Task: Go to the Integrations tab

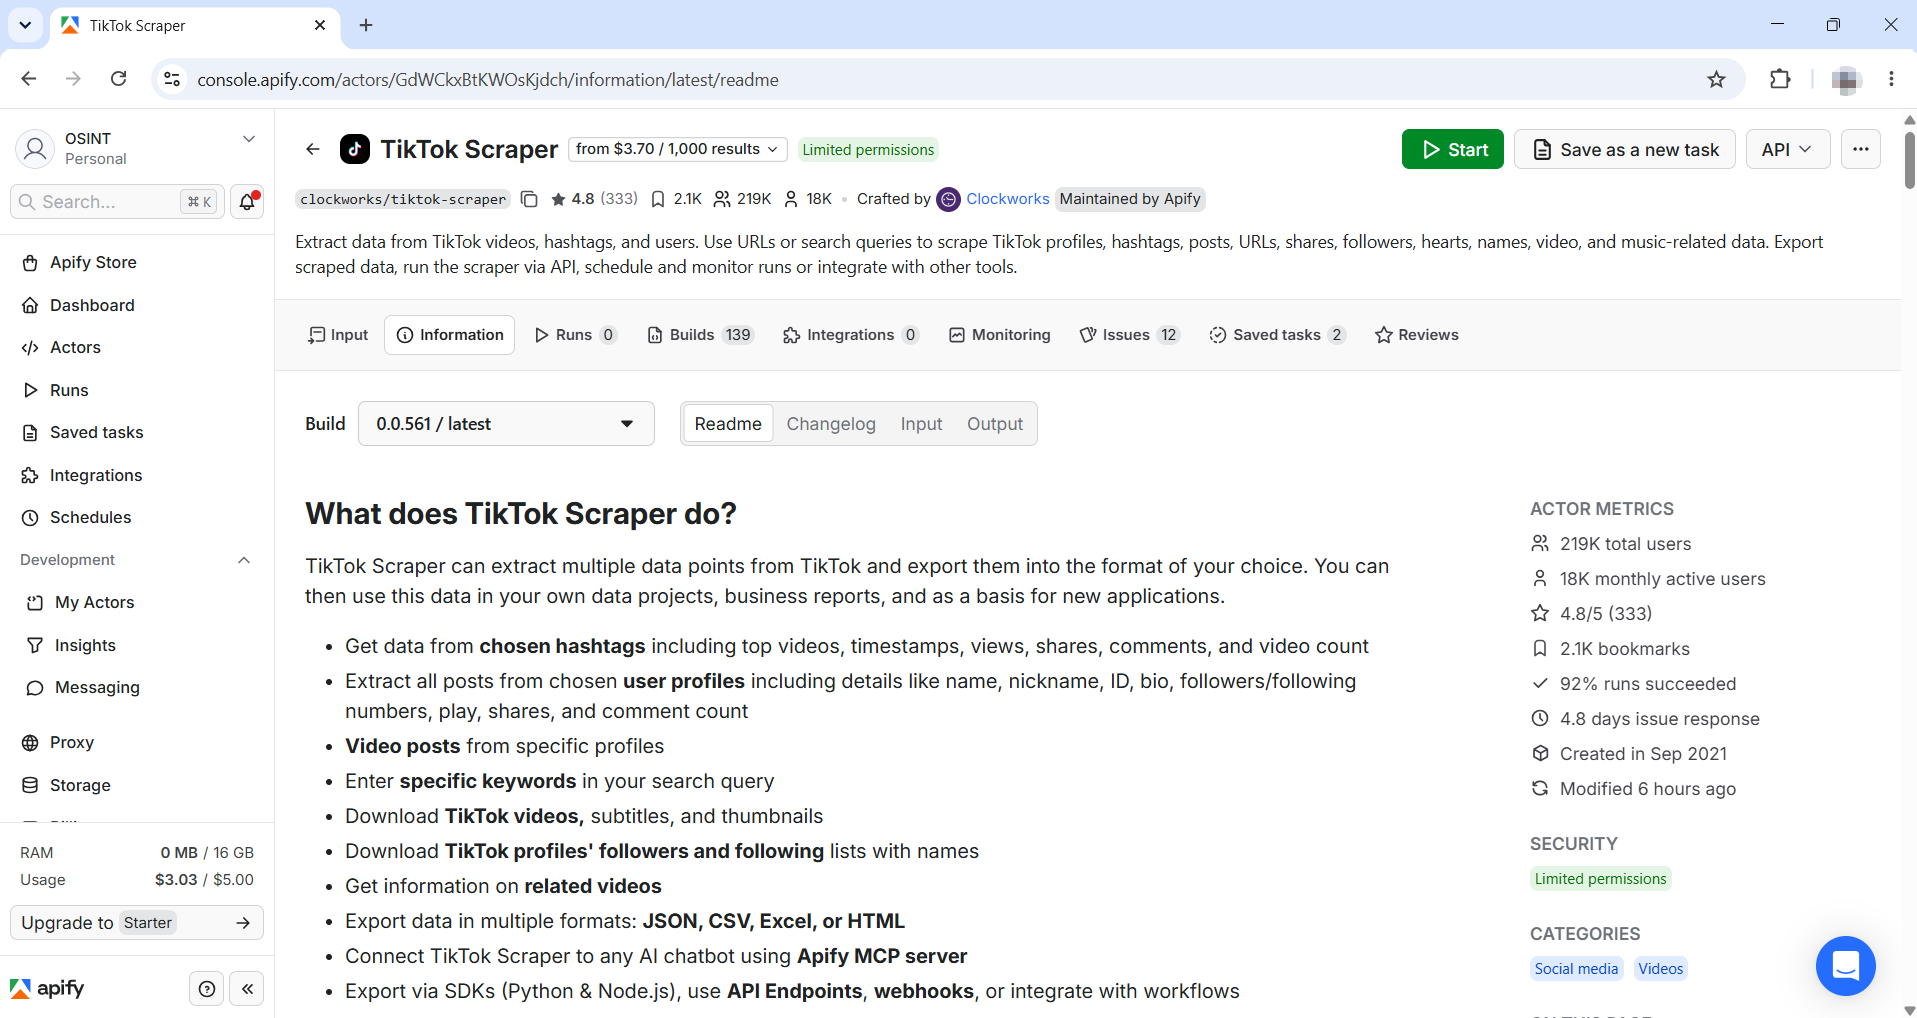Action: [851, 335]
